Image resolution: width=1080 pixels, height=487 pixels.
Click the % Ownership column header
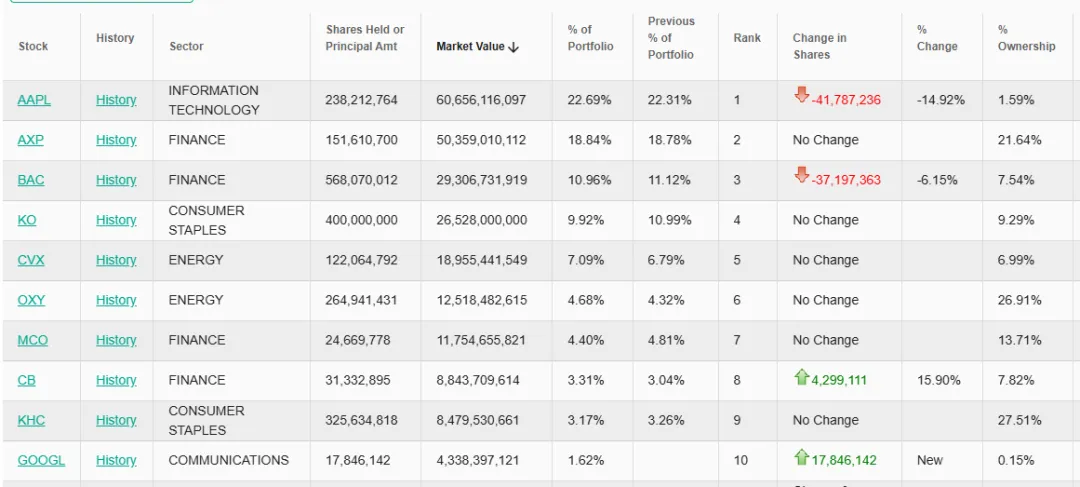tap(1026, 38)
